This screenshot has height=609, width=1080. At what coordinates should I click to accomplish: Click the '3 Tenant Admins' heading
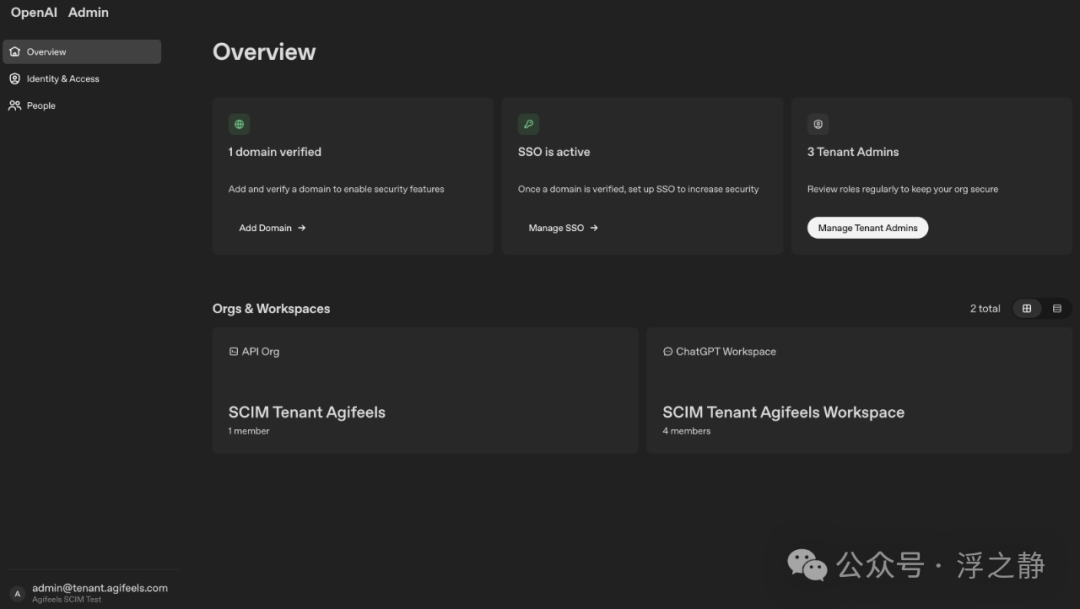[x=853, y=152]
